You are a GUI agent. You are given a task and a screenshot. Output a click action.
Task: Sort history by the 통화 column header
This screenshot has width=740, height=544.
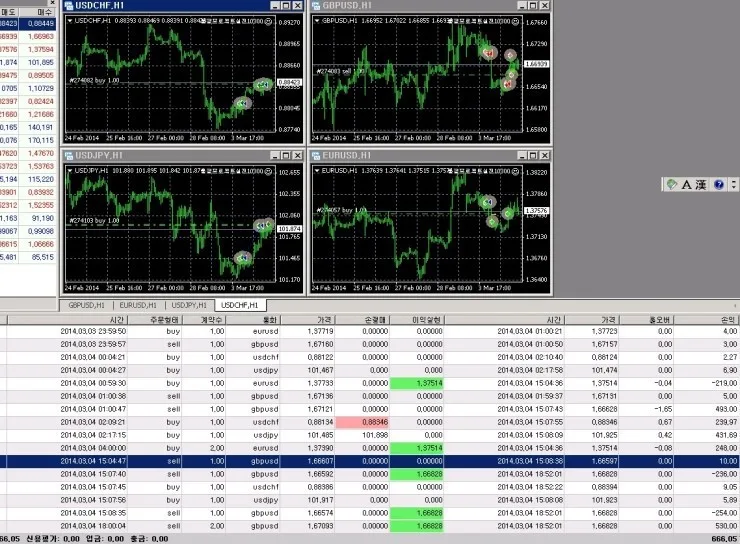tap(253, 320)
